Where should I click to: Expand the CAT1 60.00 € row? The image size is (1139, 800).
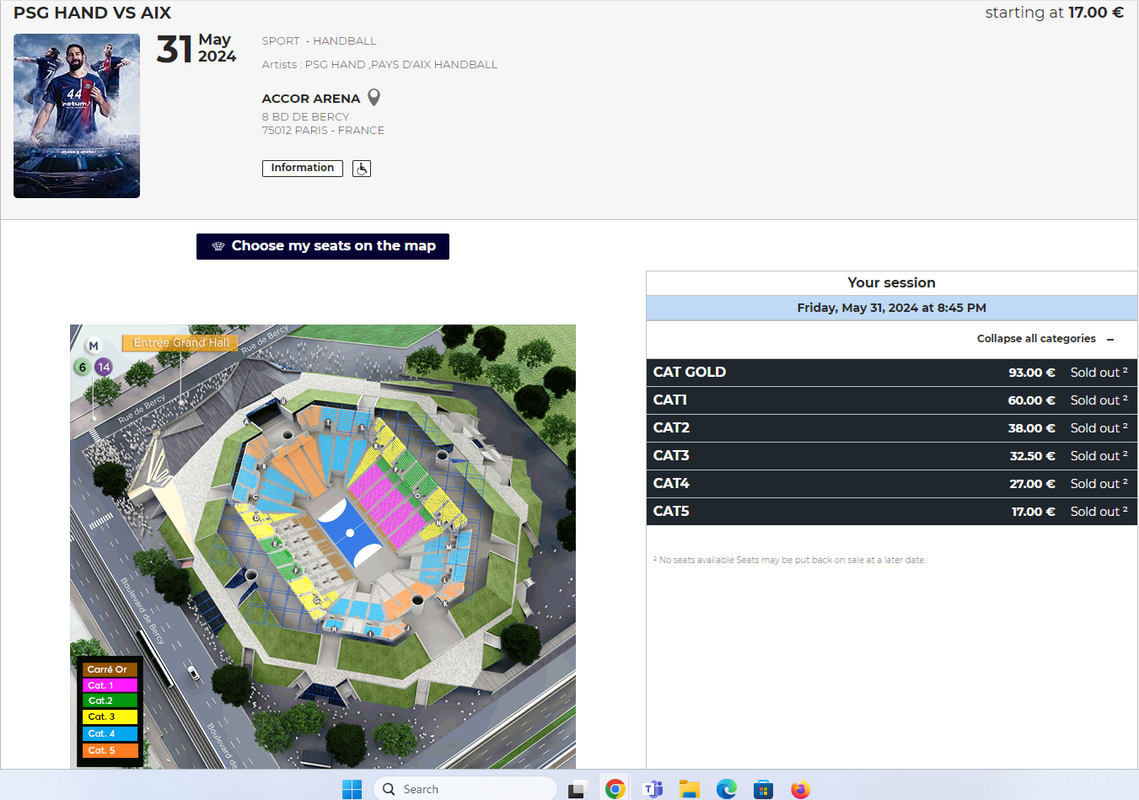pos(891,400)
